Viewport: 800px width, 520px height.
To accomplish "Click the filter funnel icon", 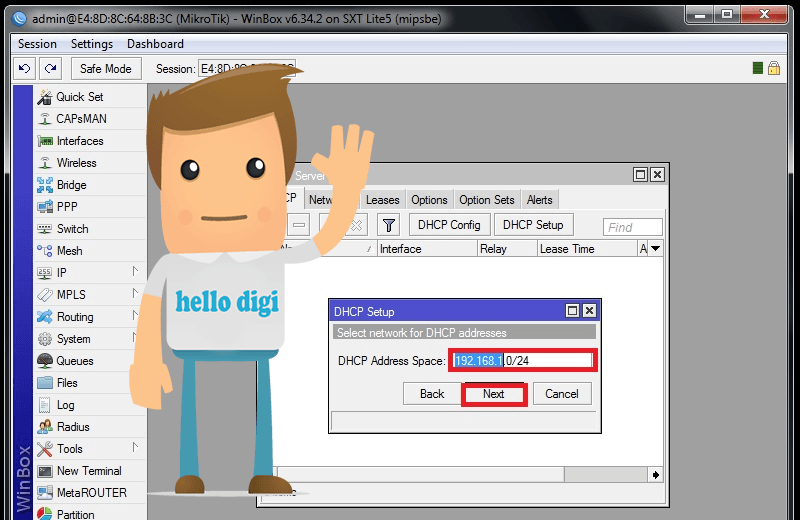I will [x=389, y=225].
